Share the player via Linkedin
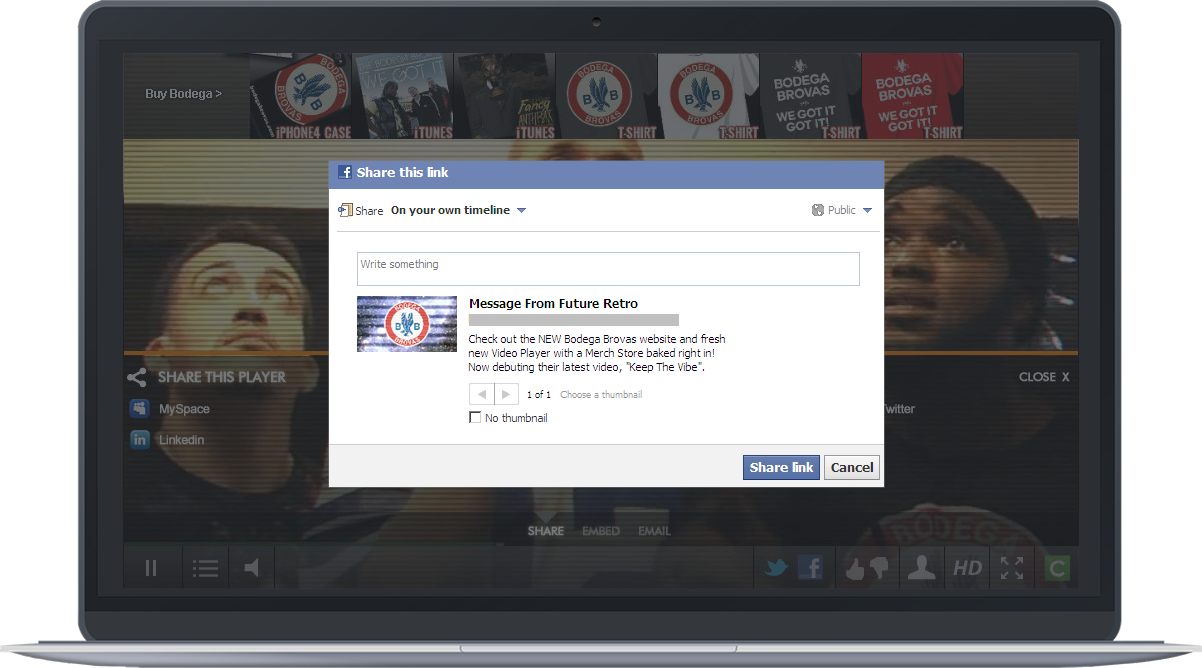This screenshot has width=1202, height=668. (181, 440)
